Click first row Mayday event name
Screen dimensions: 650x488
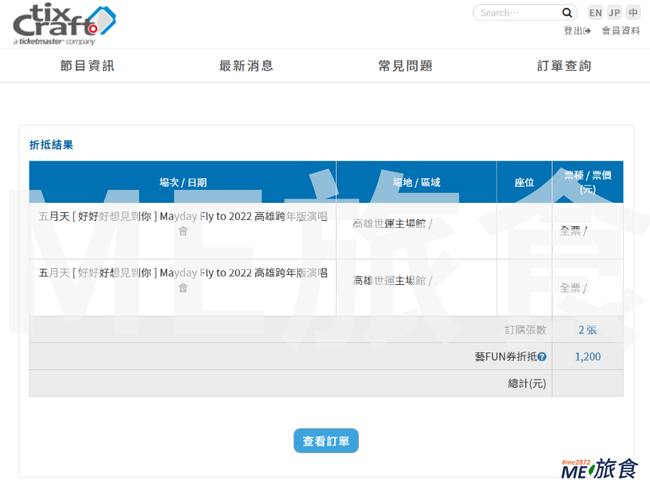[x=183, y=223]
